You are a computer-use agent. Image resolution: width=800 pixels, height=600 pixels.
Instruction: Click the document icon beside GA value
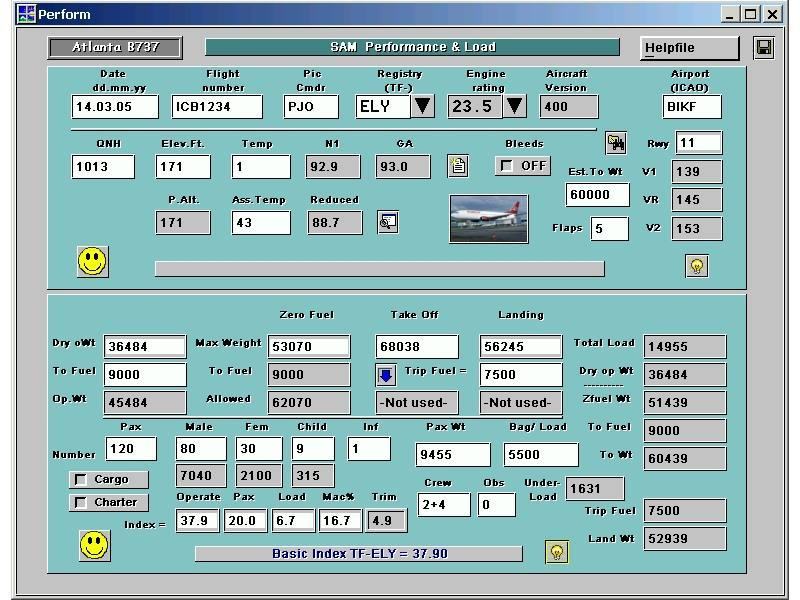[x=458, y=166]
